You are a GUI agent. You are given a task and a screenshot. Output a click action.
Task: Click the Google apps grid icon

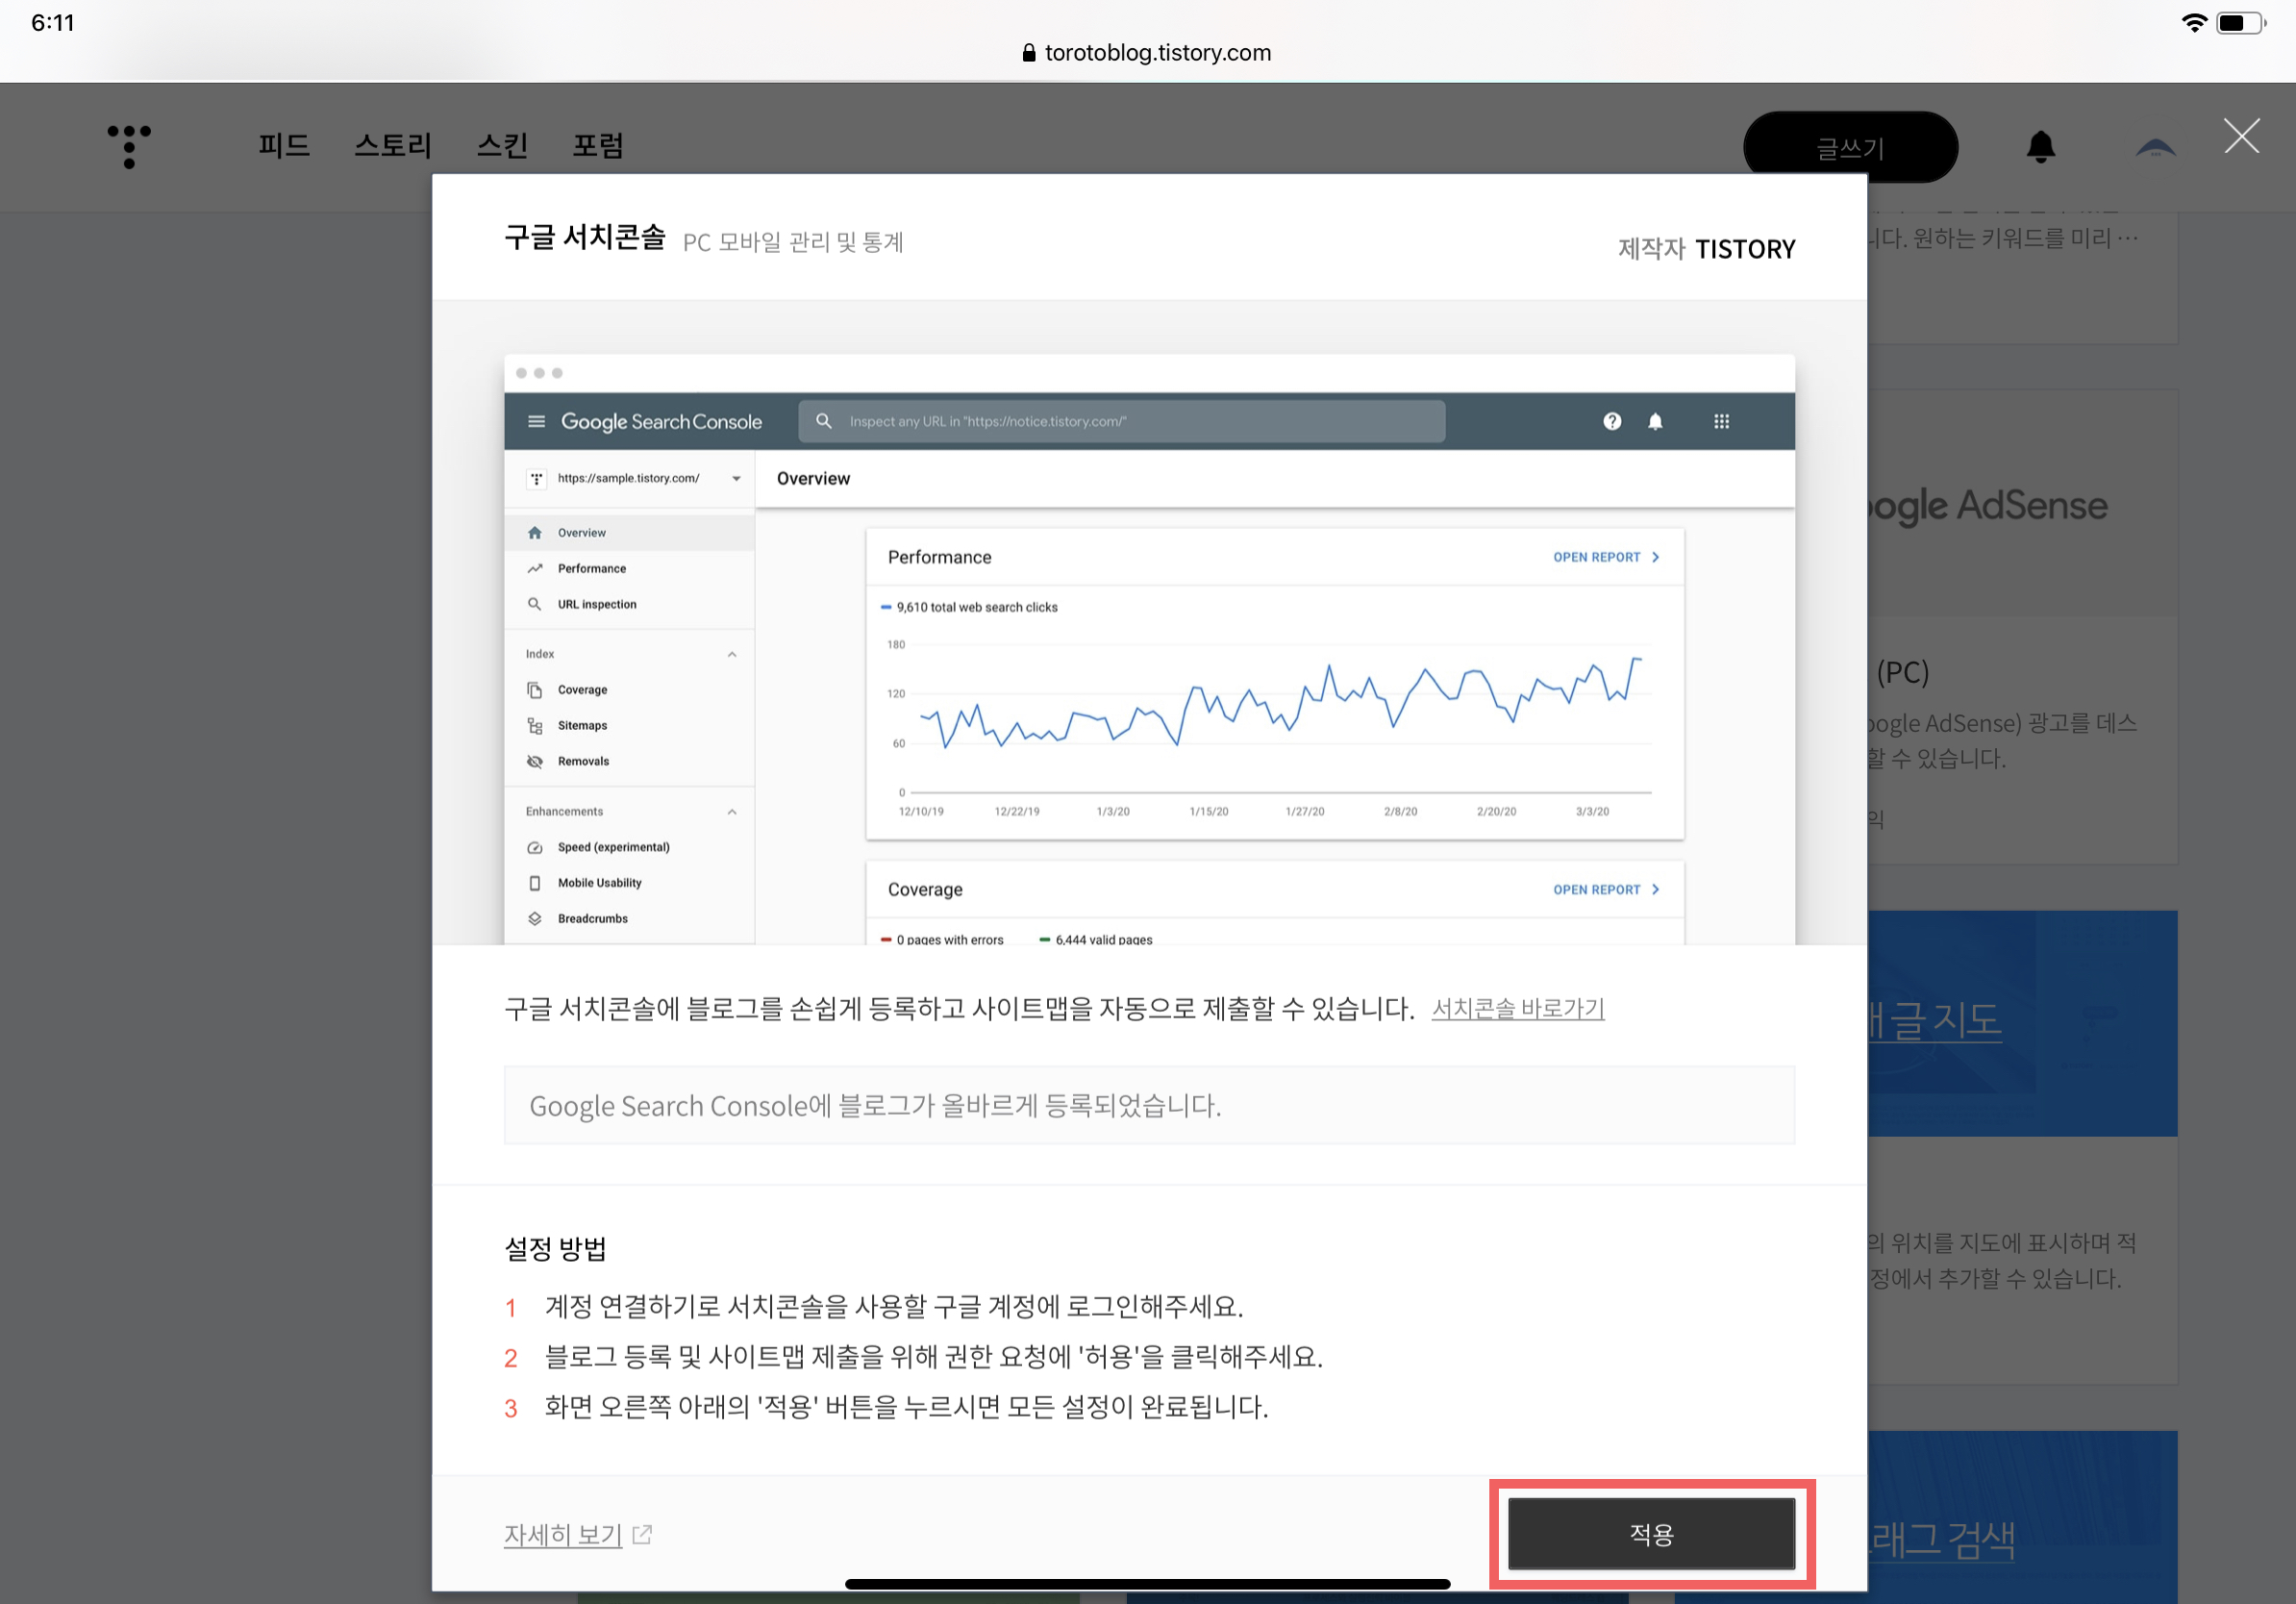click(x=1721, y=421)
